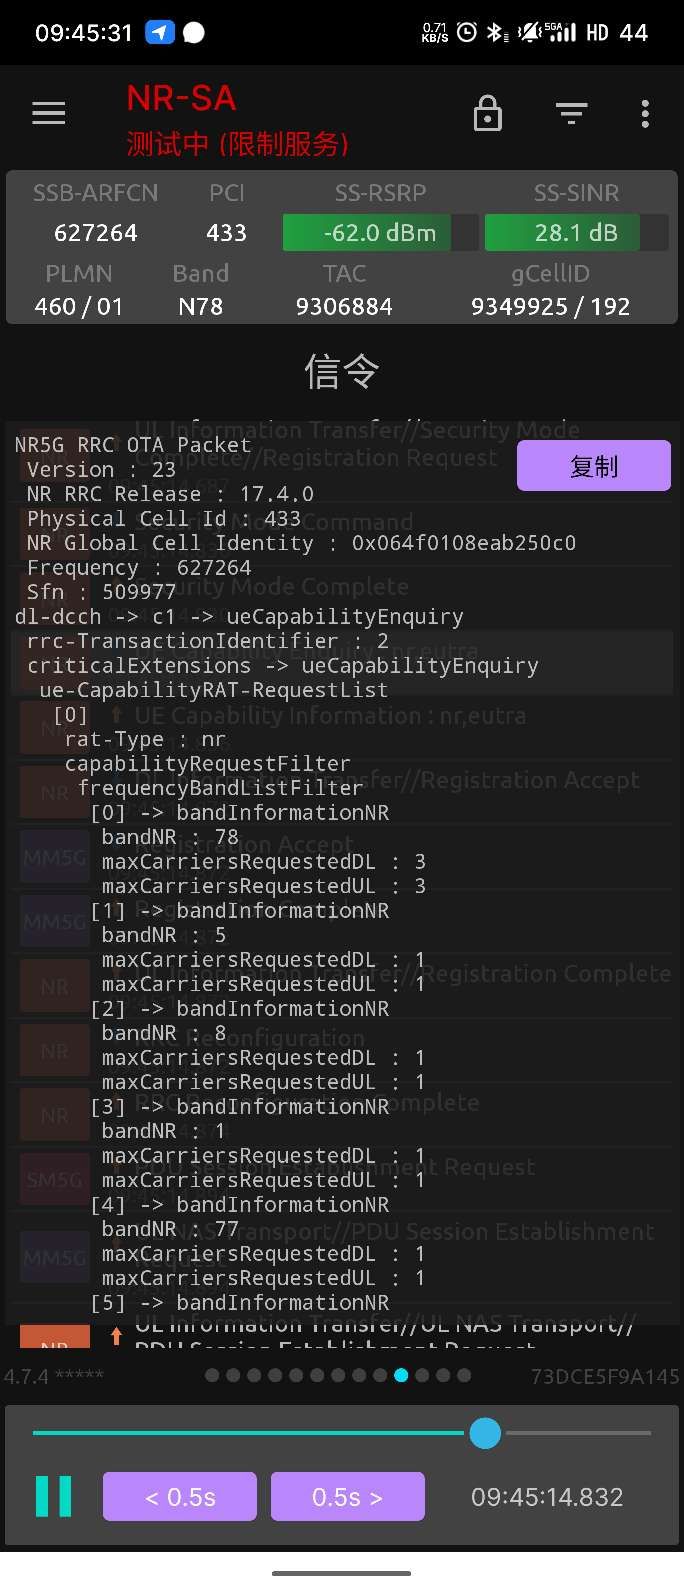Step forward with 0.5s > button
The width and height of the screenshot is (684, 1596).
point(347,1497)
